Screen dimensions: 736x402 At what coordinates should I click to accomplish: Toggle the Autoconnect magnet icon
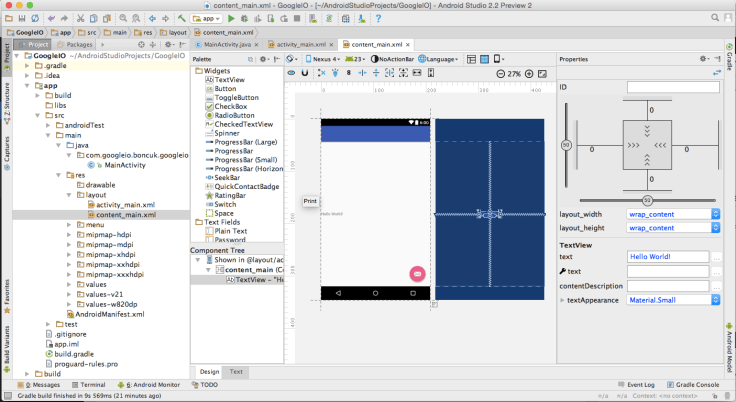pos(305,73)
